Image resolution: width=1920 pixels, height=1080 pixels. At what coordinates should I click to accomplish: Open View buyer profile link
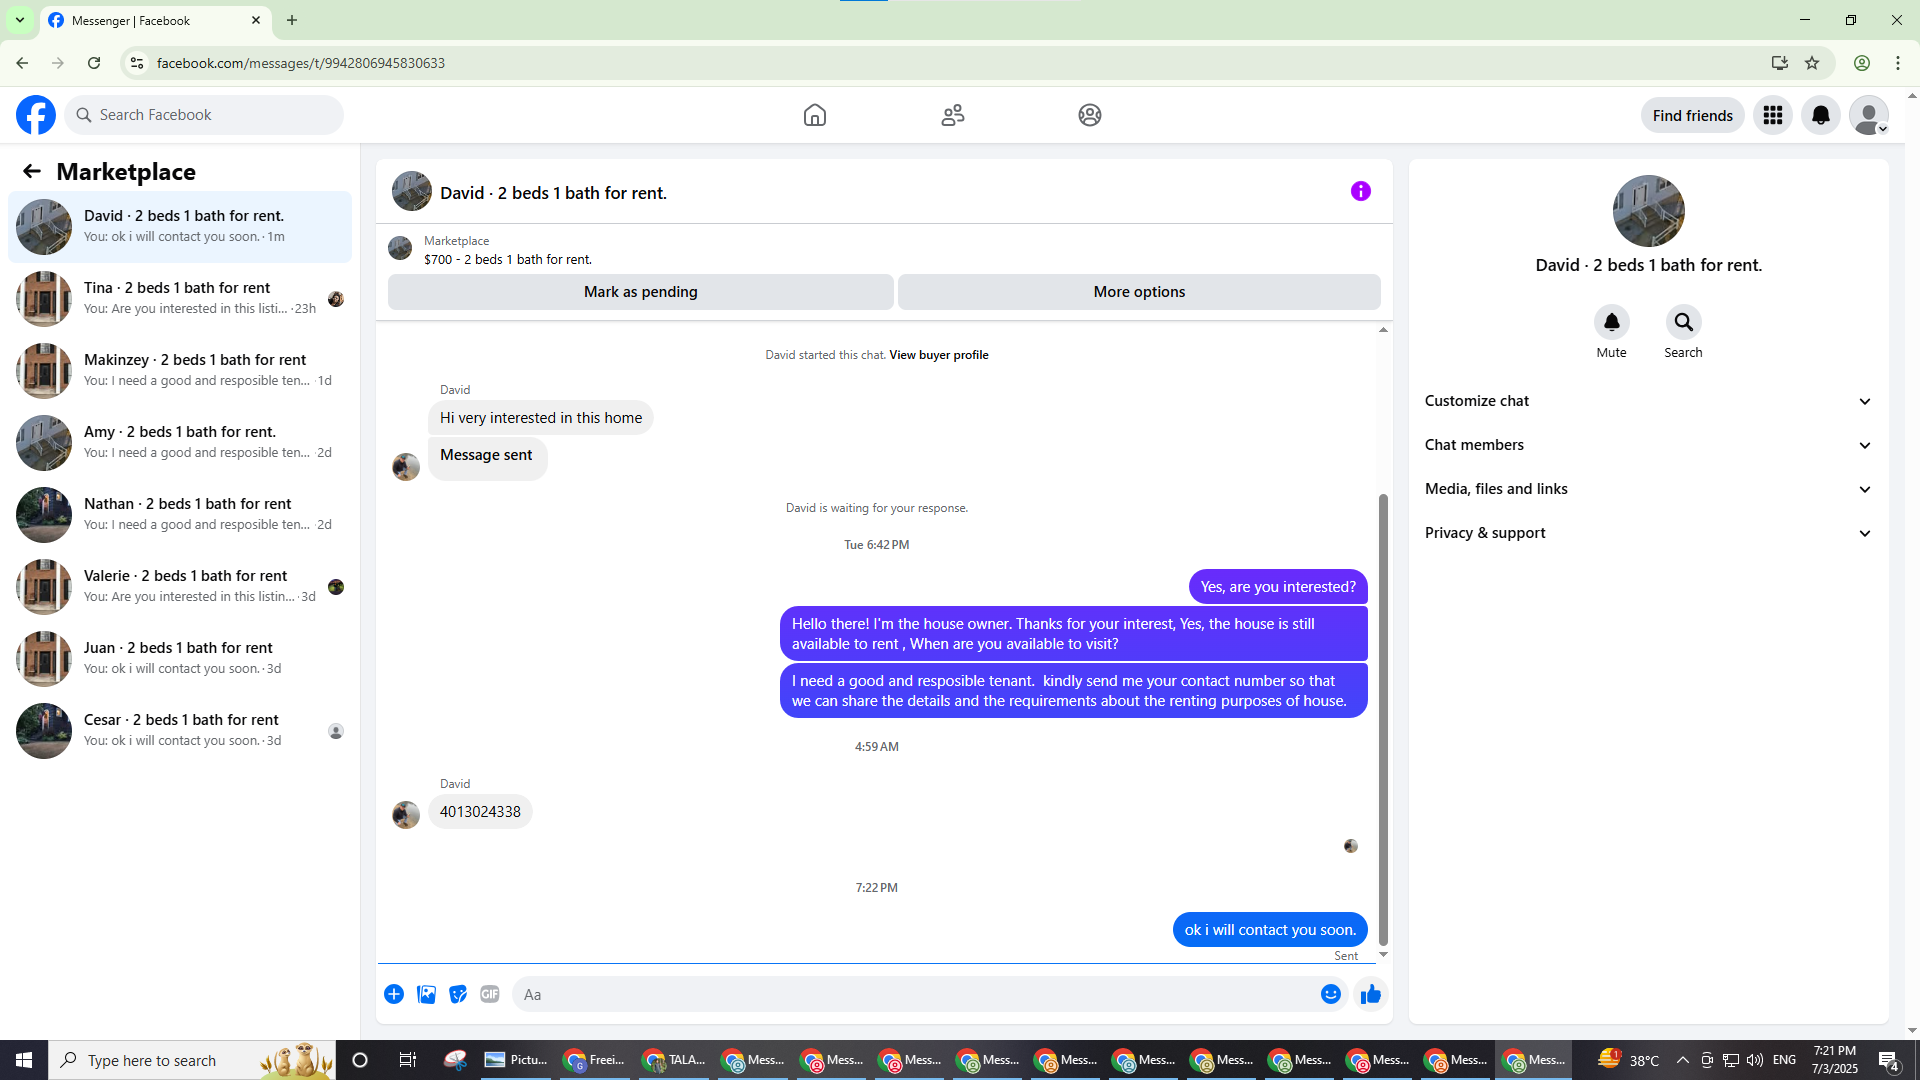(938, 355)
